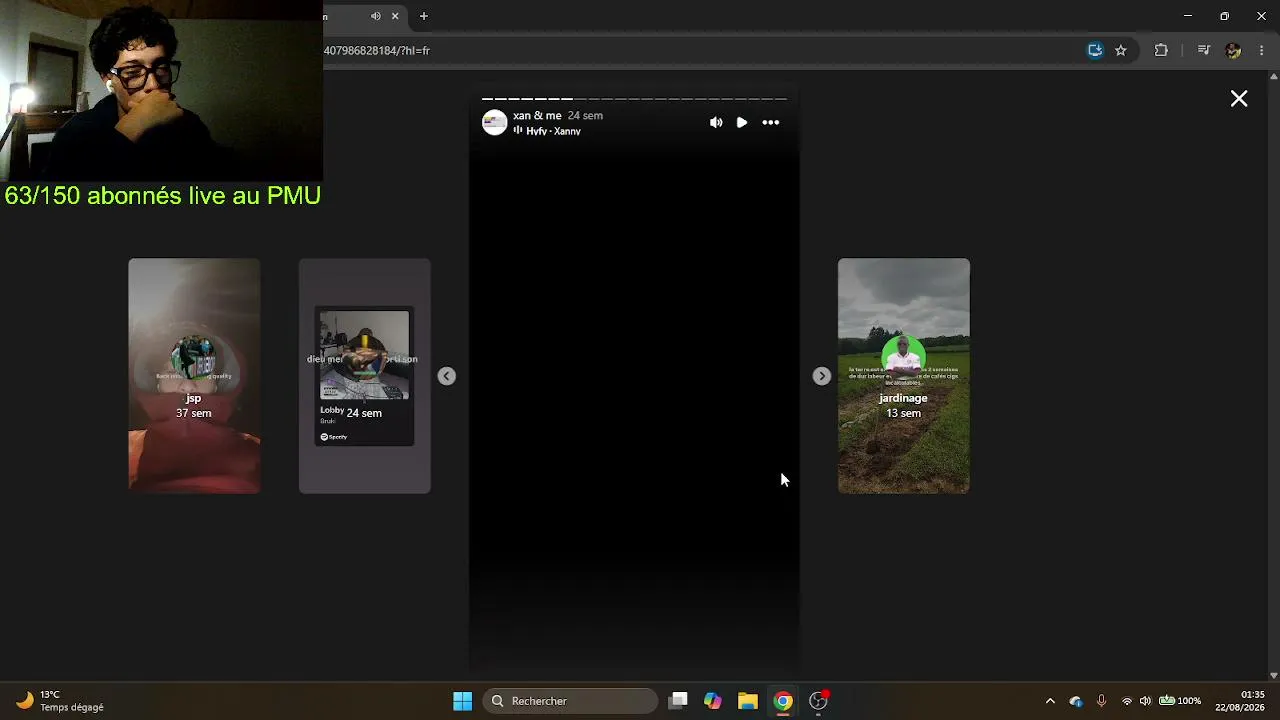Go to the previous story with the left arrow
This screenshot has height=720, width=1280.
pyautogui.click(x=447, y=376)
